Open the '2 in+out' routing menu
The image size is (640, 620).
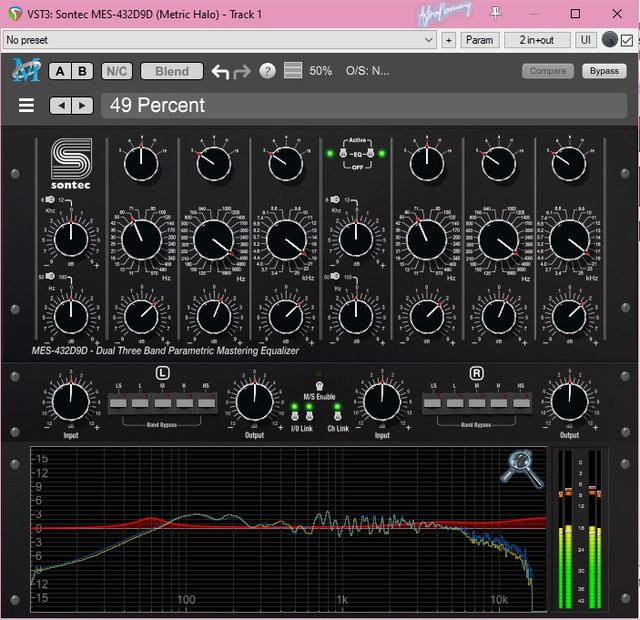537,40
